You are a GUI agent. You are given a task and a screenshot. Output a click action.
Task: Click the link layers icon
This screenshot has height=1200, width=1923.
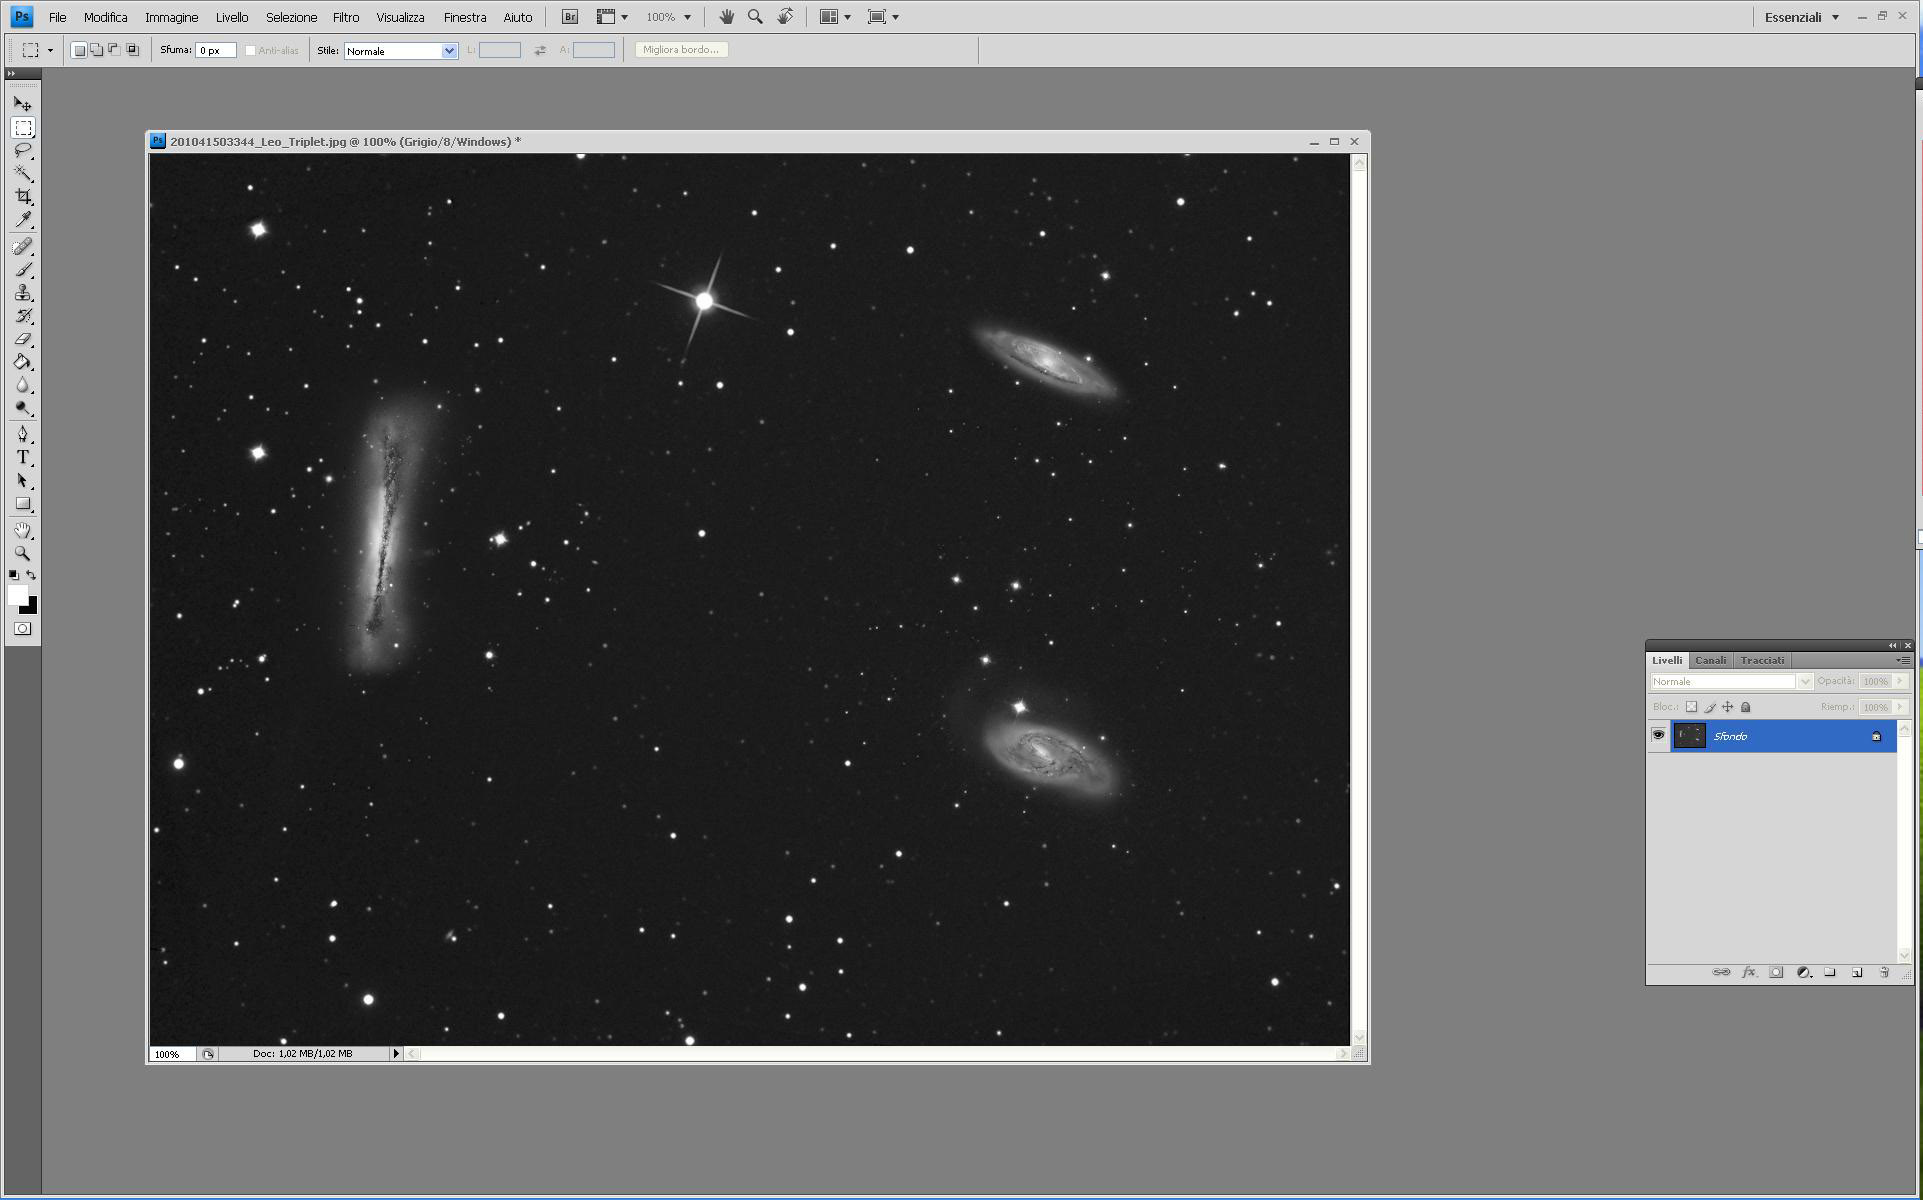point(1721,972)
